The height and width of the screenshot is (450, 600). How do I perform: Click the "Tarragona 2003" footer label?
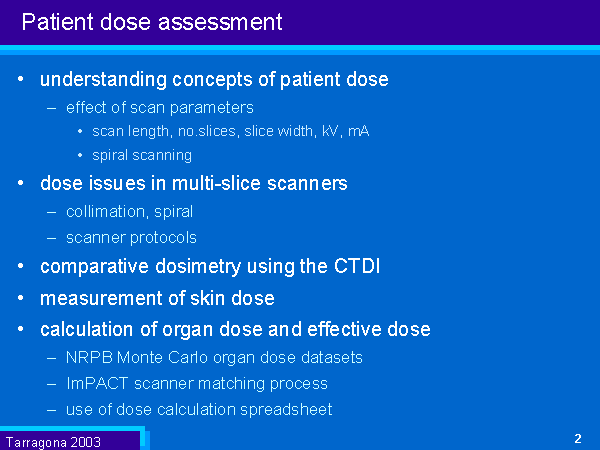tap(53, 441)
